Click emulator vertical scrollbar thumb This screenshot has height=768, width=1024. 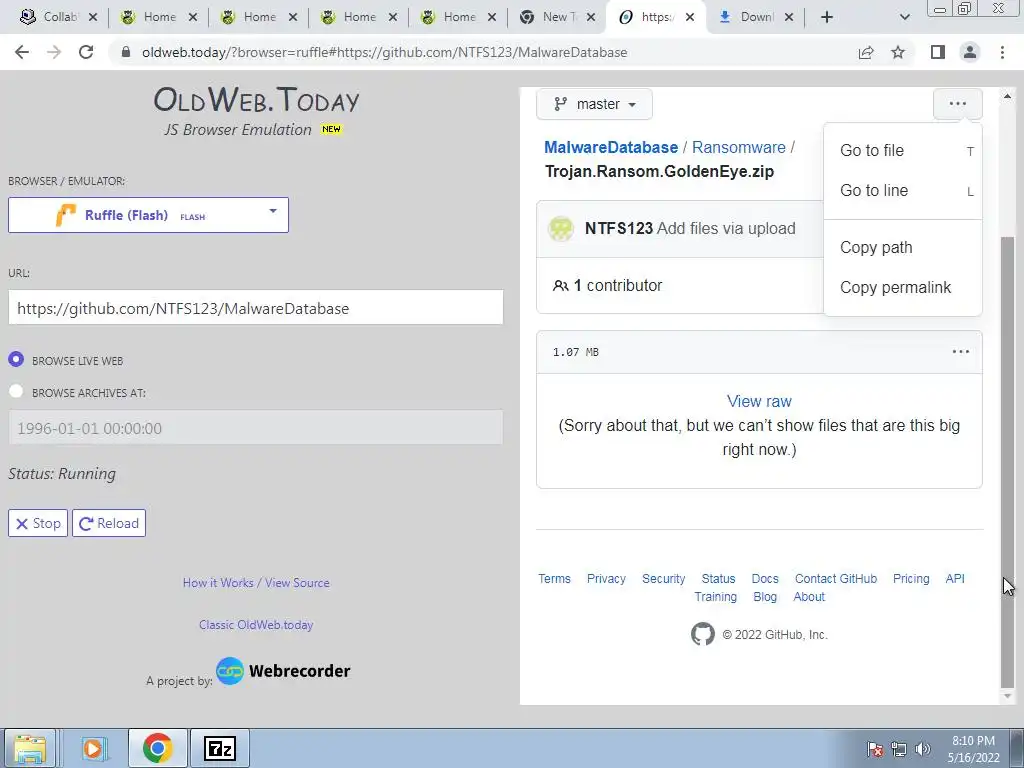(x=1008, y=461)
